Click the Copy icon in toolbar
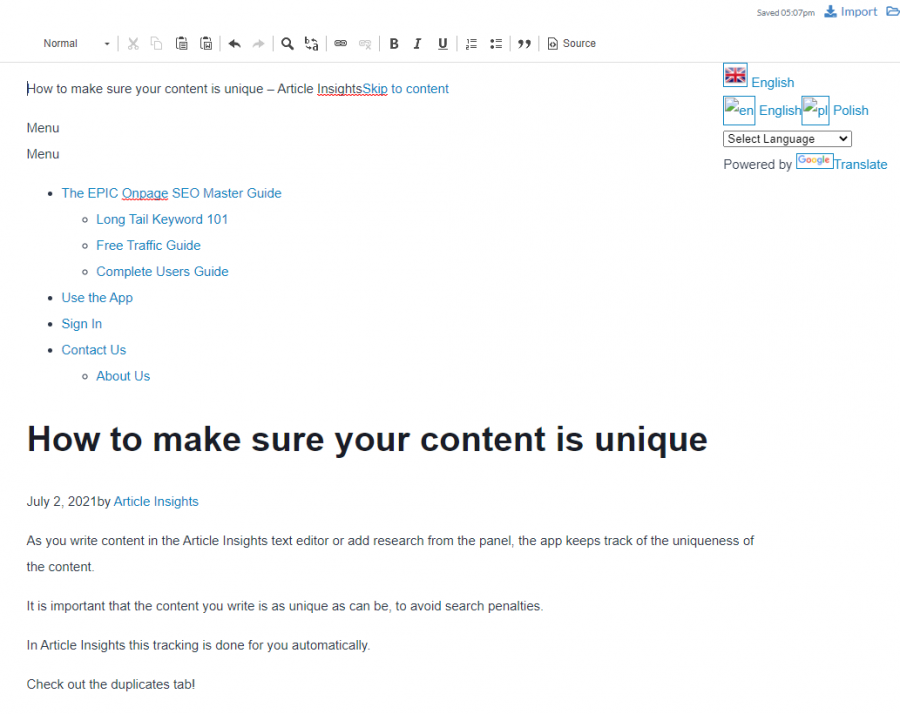This screenshot has width=900, height=714. pos(156,44)
